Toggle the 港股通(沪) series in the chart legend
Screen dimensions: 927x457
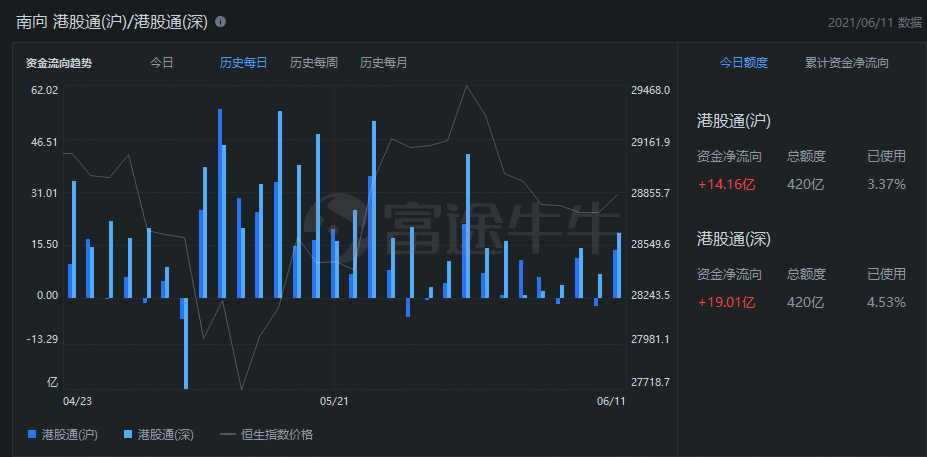pos(62,434)
